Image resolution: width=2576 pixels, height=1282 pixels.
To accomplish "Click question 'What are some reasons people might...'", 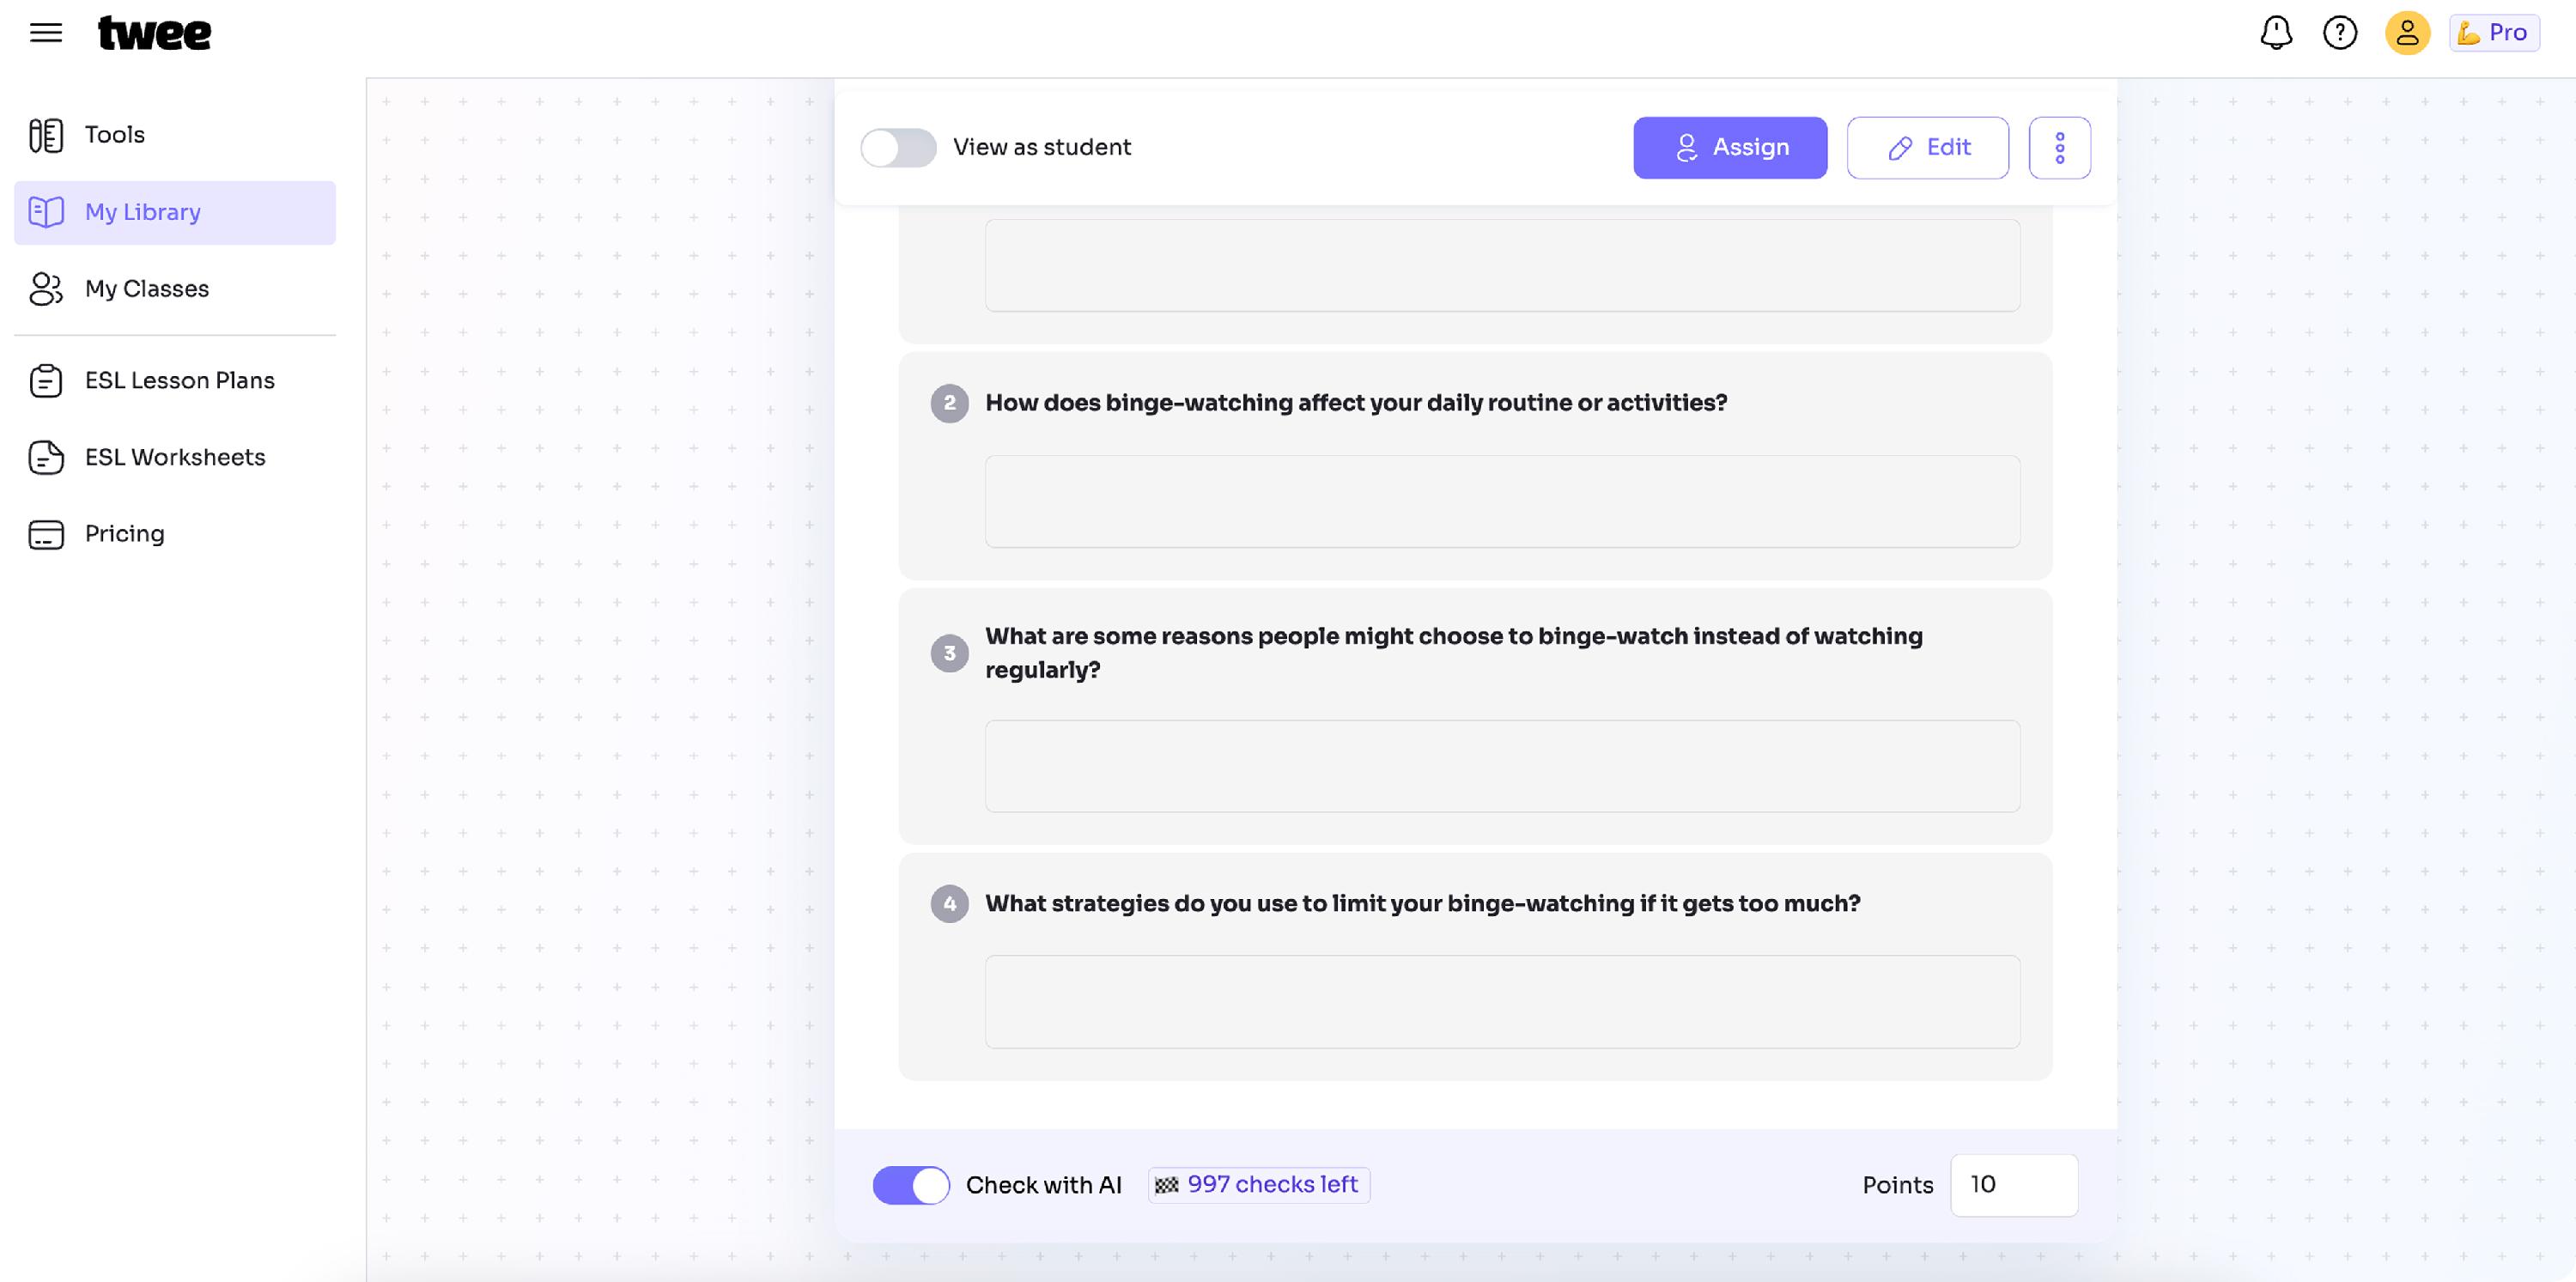I will tap(1454, 653).
